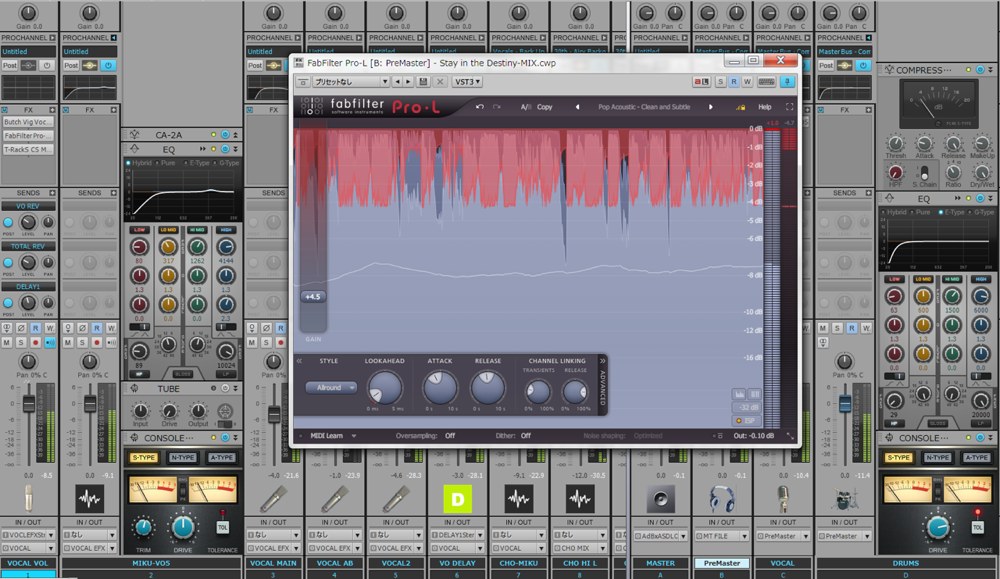1000x579 pixels.
Task: Toggle Pro-L full screen mode icon
Action: pyautogui.click(x=790, y=107)
